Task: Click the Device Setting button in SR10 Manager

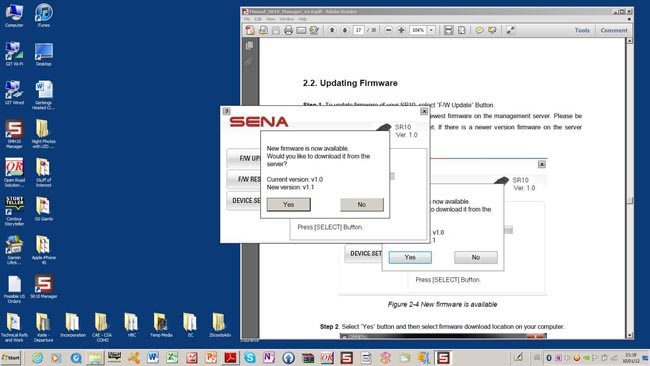Action: click(244, 201)
